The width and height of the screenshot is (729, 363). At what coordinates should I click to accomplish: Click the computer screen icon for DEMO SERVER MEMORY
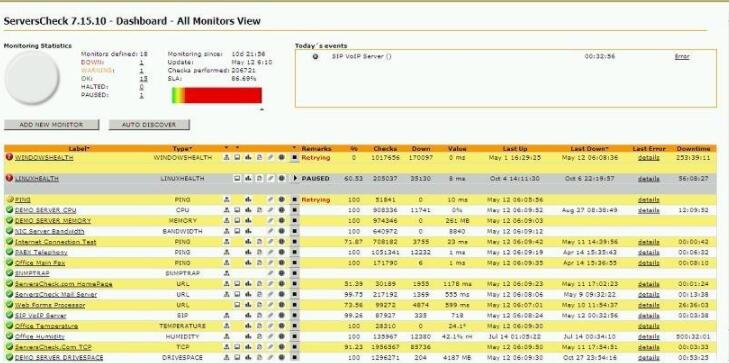coord(237,221)
